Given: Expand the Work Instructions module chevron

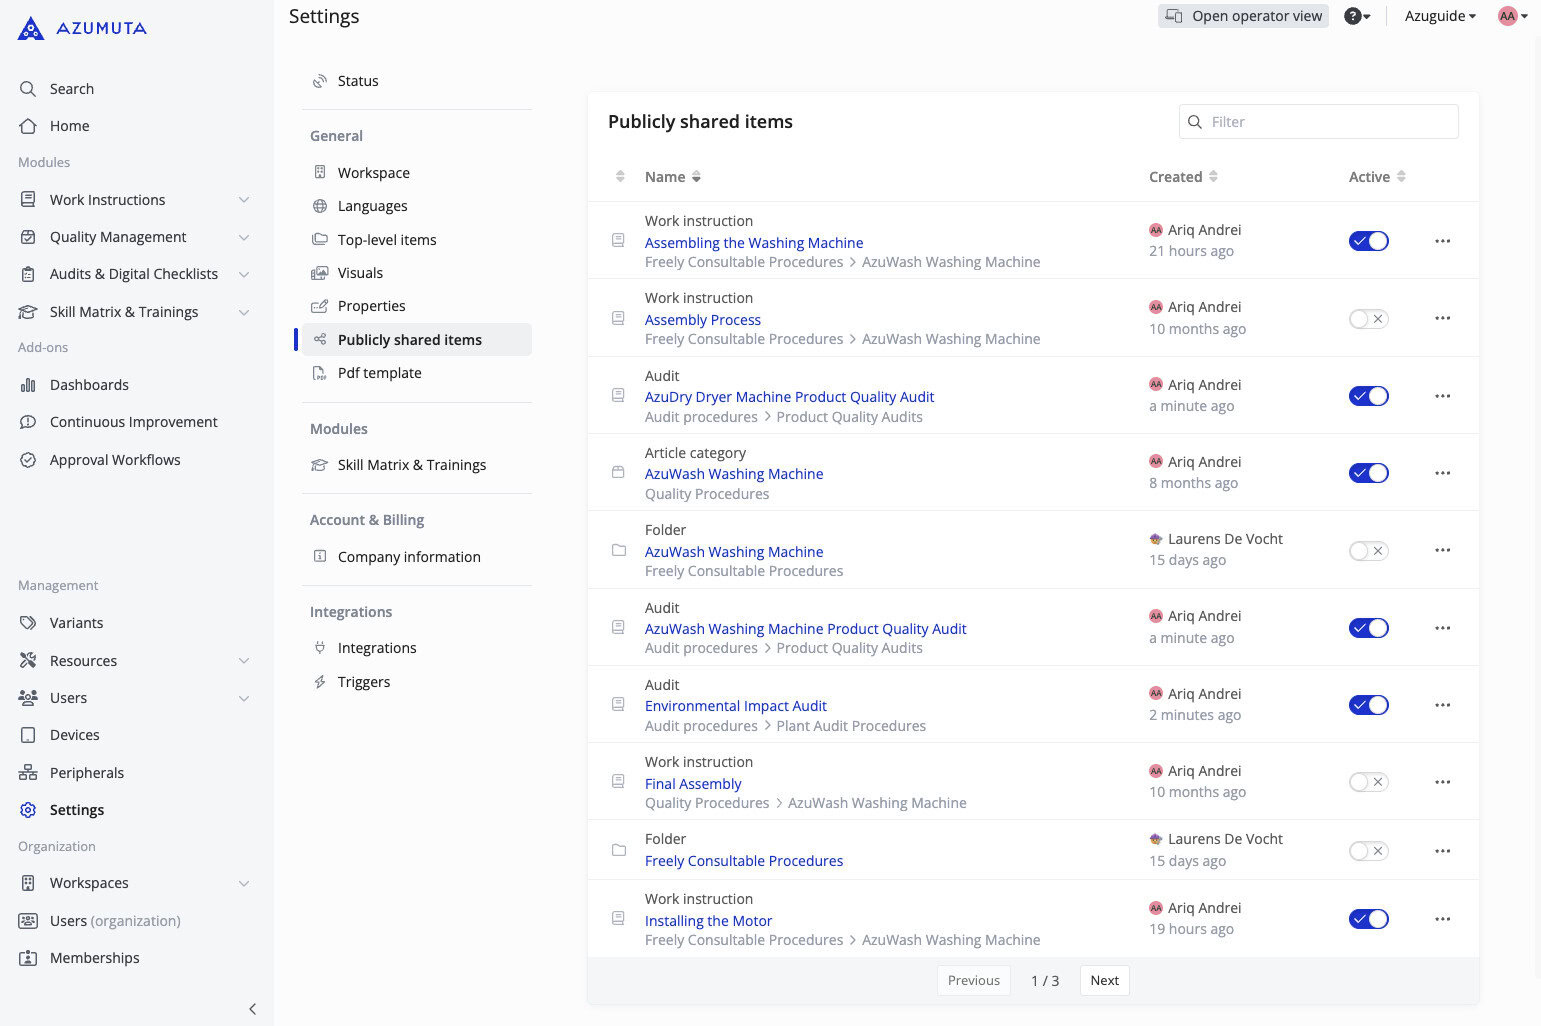Looking at the screenshot, I should pos(244,200).
